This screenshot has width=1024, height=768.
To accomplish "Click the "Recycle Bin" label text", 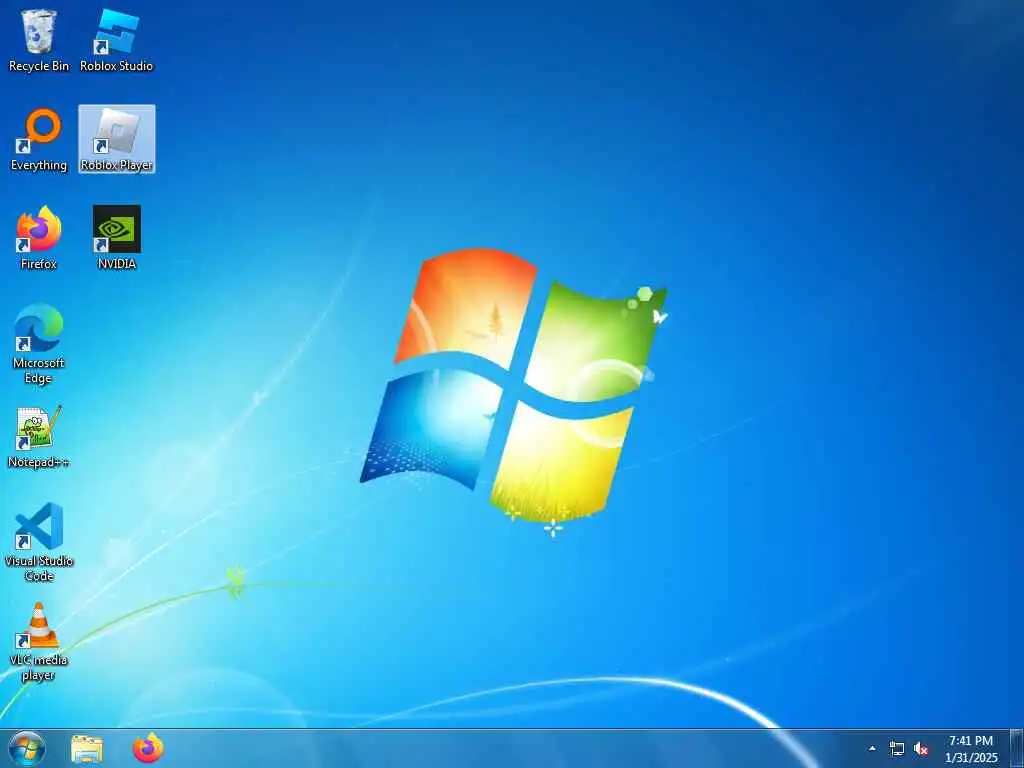I will (x=39, y=66).
